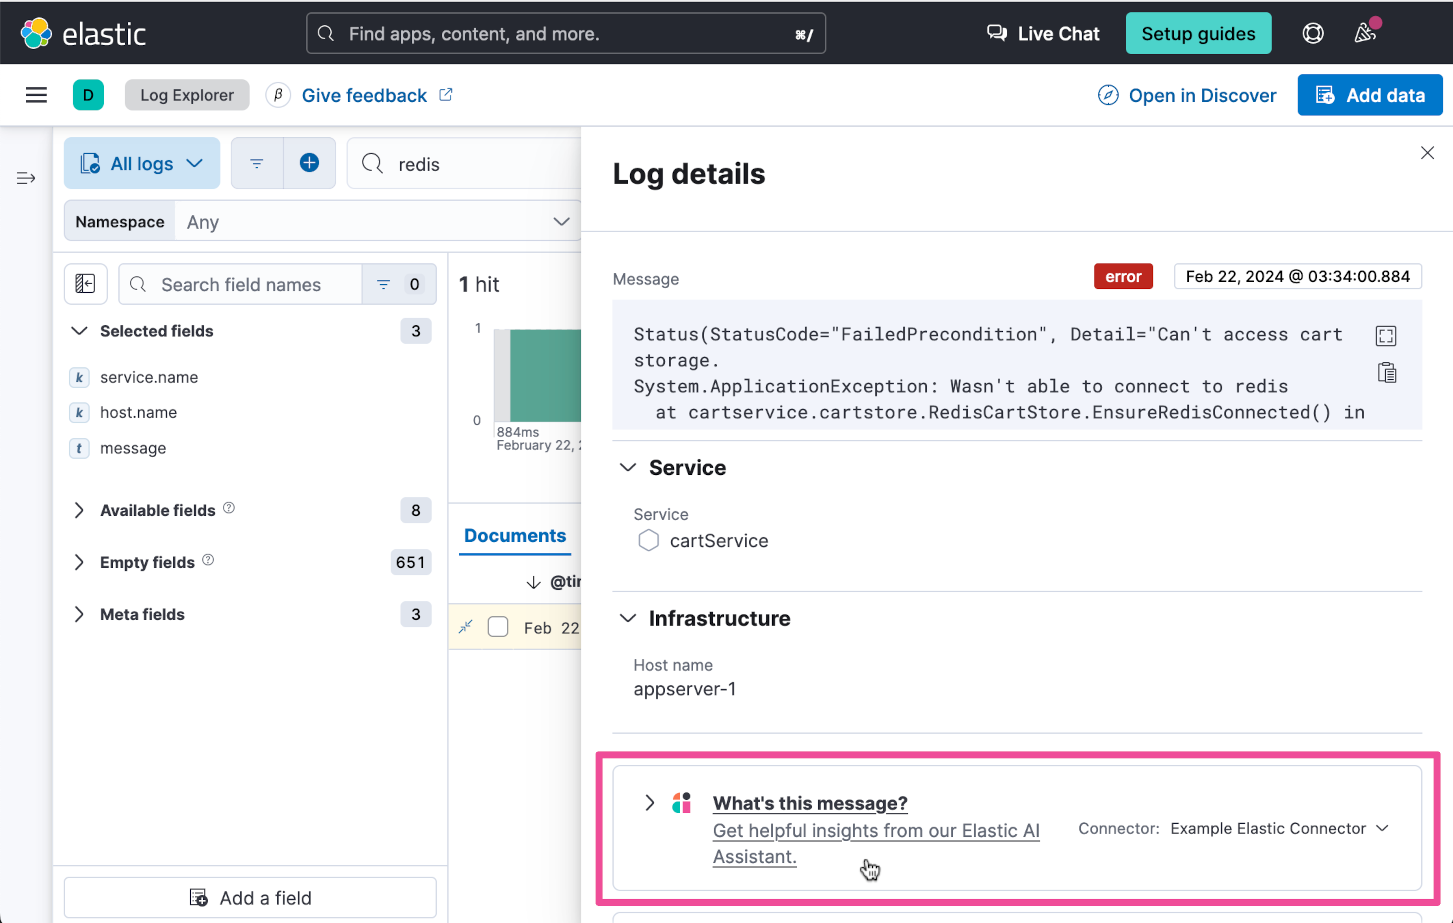
Task: Click the Add data button
Action: [x=1369, y=95]
